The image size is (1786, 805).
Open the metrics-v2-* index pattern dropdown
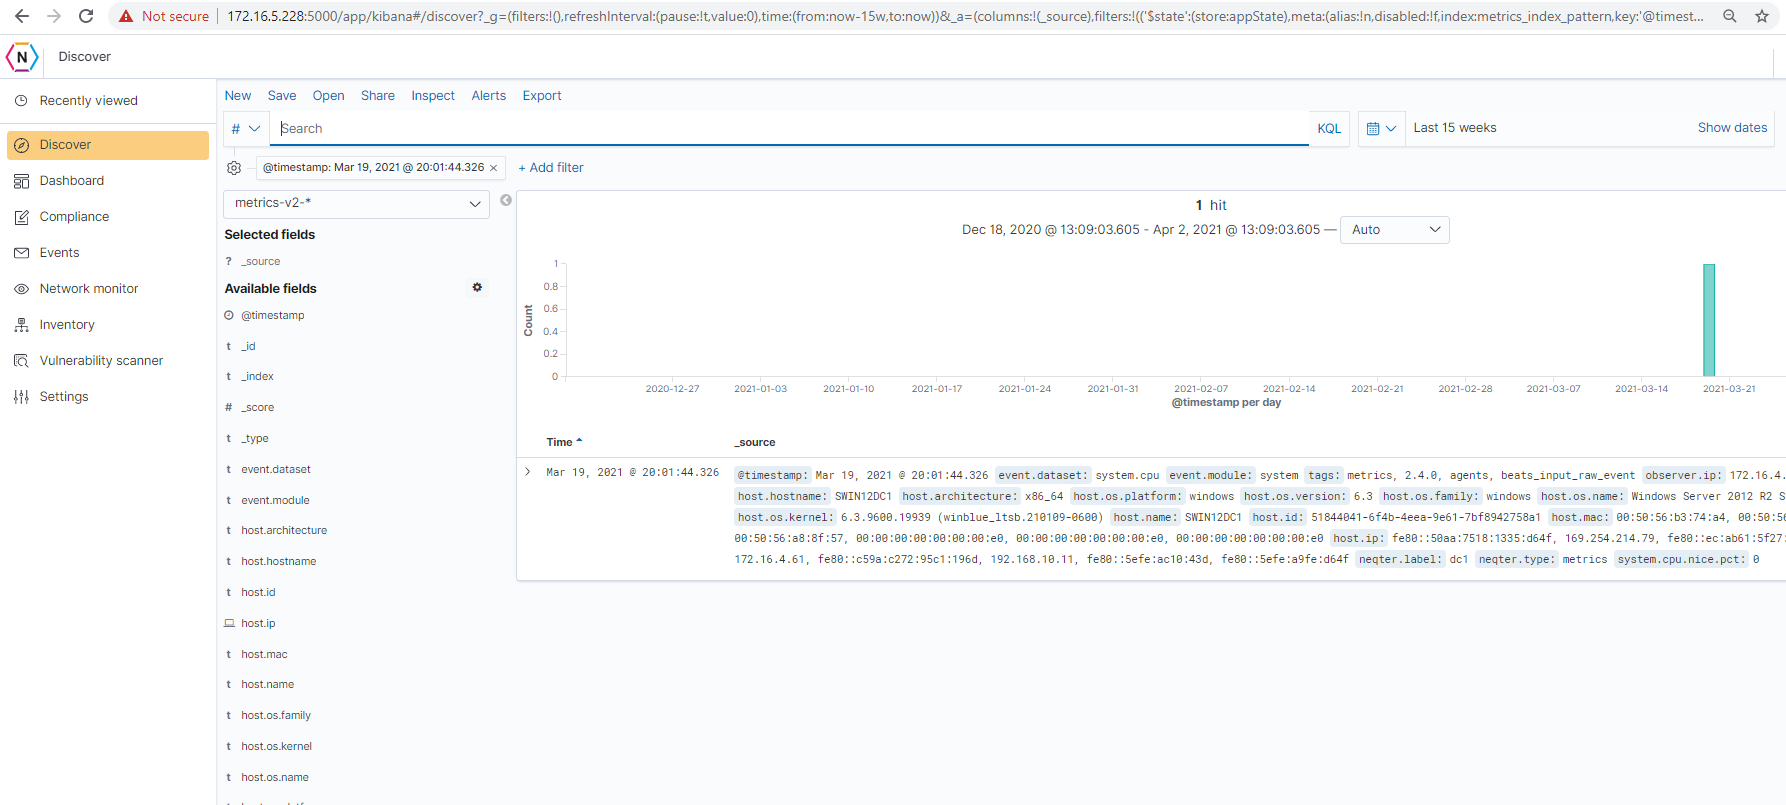coord(356,203)
